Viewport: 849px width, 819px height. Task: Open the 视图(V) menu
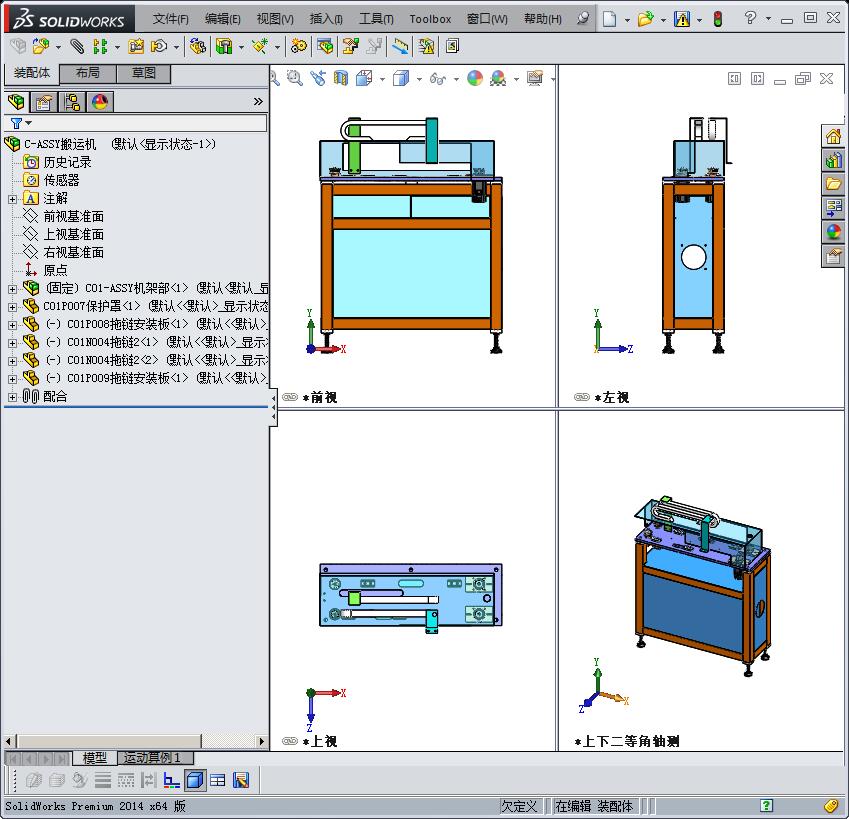click(x=275, y=19)
